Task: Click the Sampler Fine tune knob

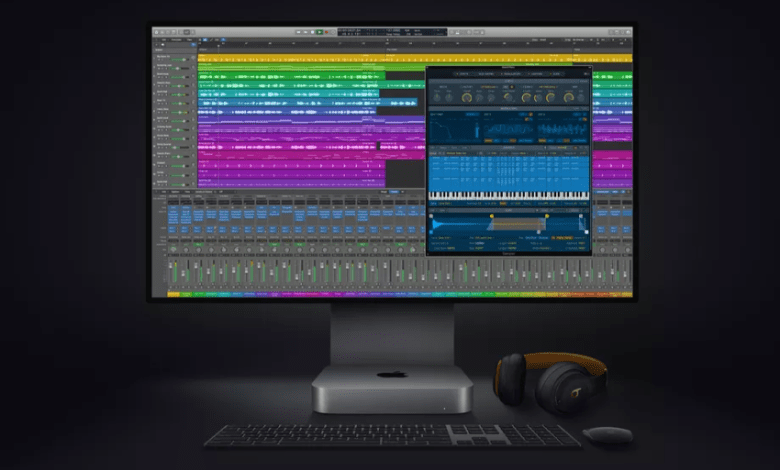Action: (x=449, y=97)
